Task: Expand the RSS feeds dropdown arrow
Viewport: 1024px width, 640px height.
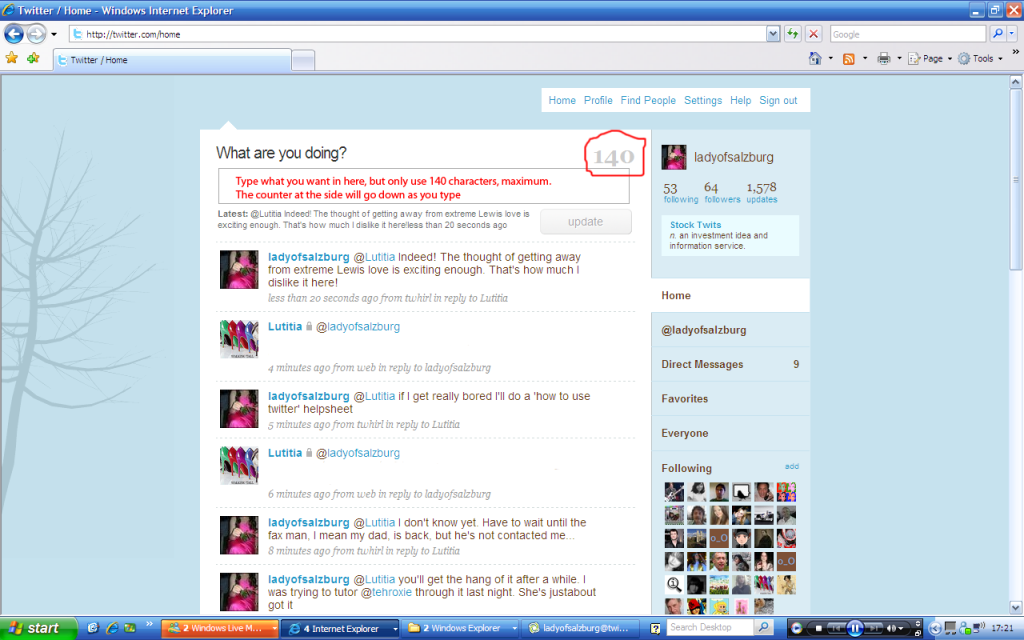Action: [865, 58]
